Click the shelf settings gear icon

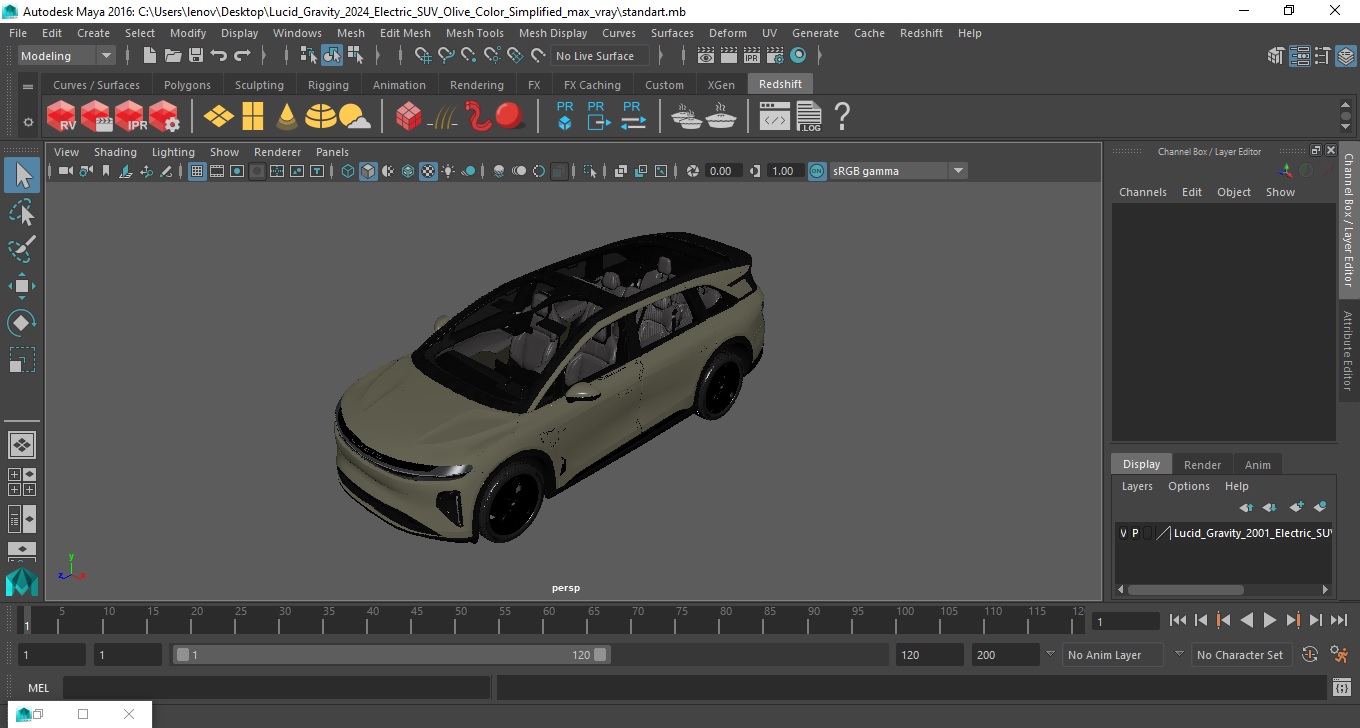point(28,122)
